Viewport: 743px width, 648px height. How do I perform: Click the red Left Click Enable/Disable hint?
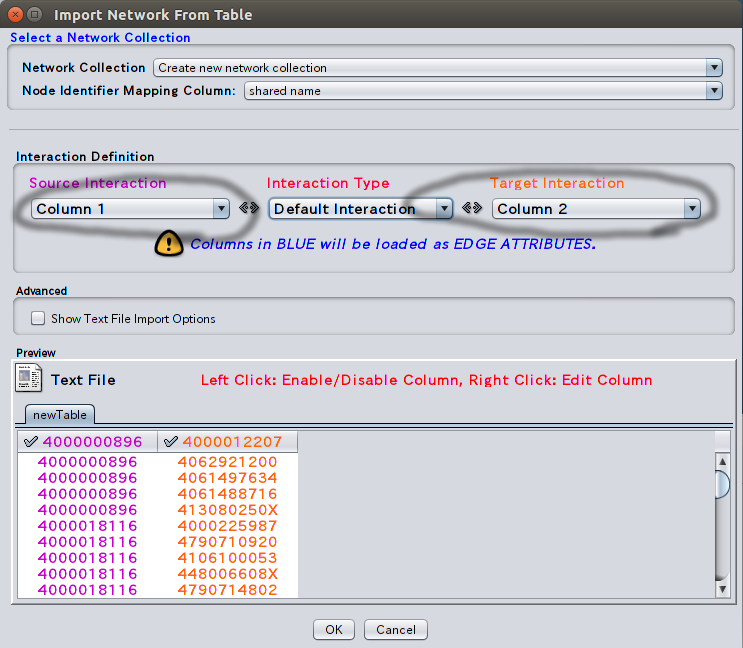[x=426, y=380]
